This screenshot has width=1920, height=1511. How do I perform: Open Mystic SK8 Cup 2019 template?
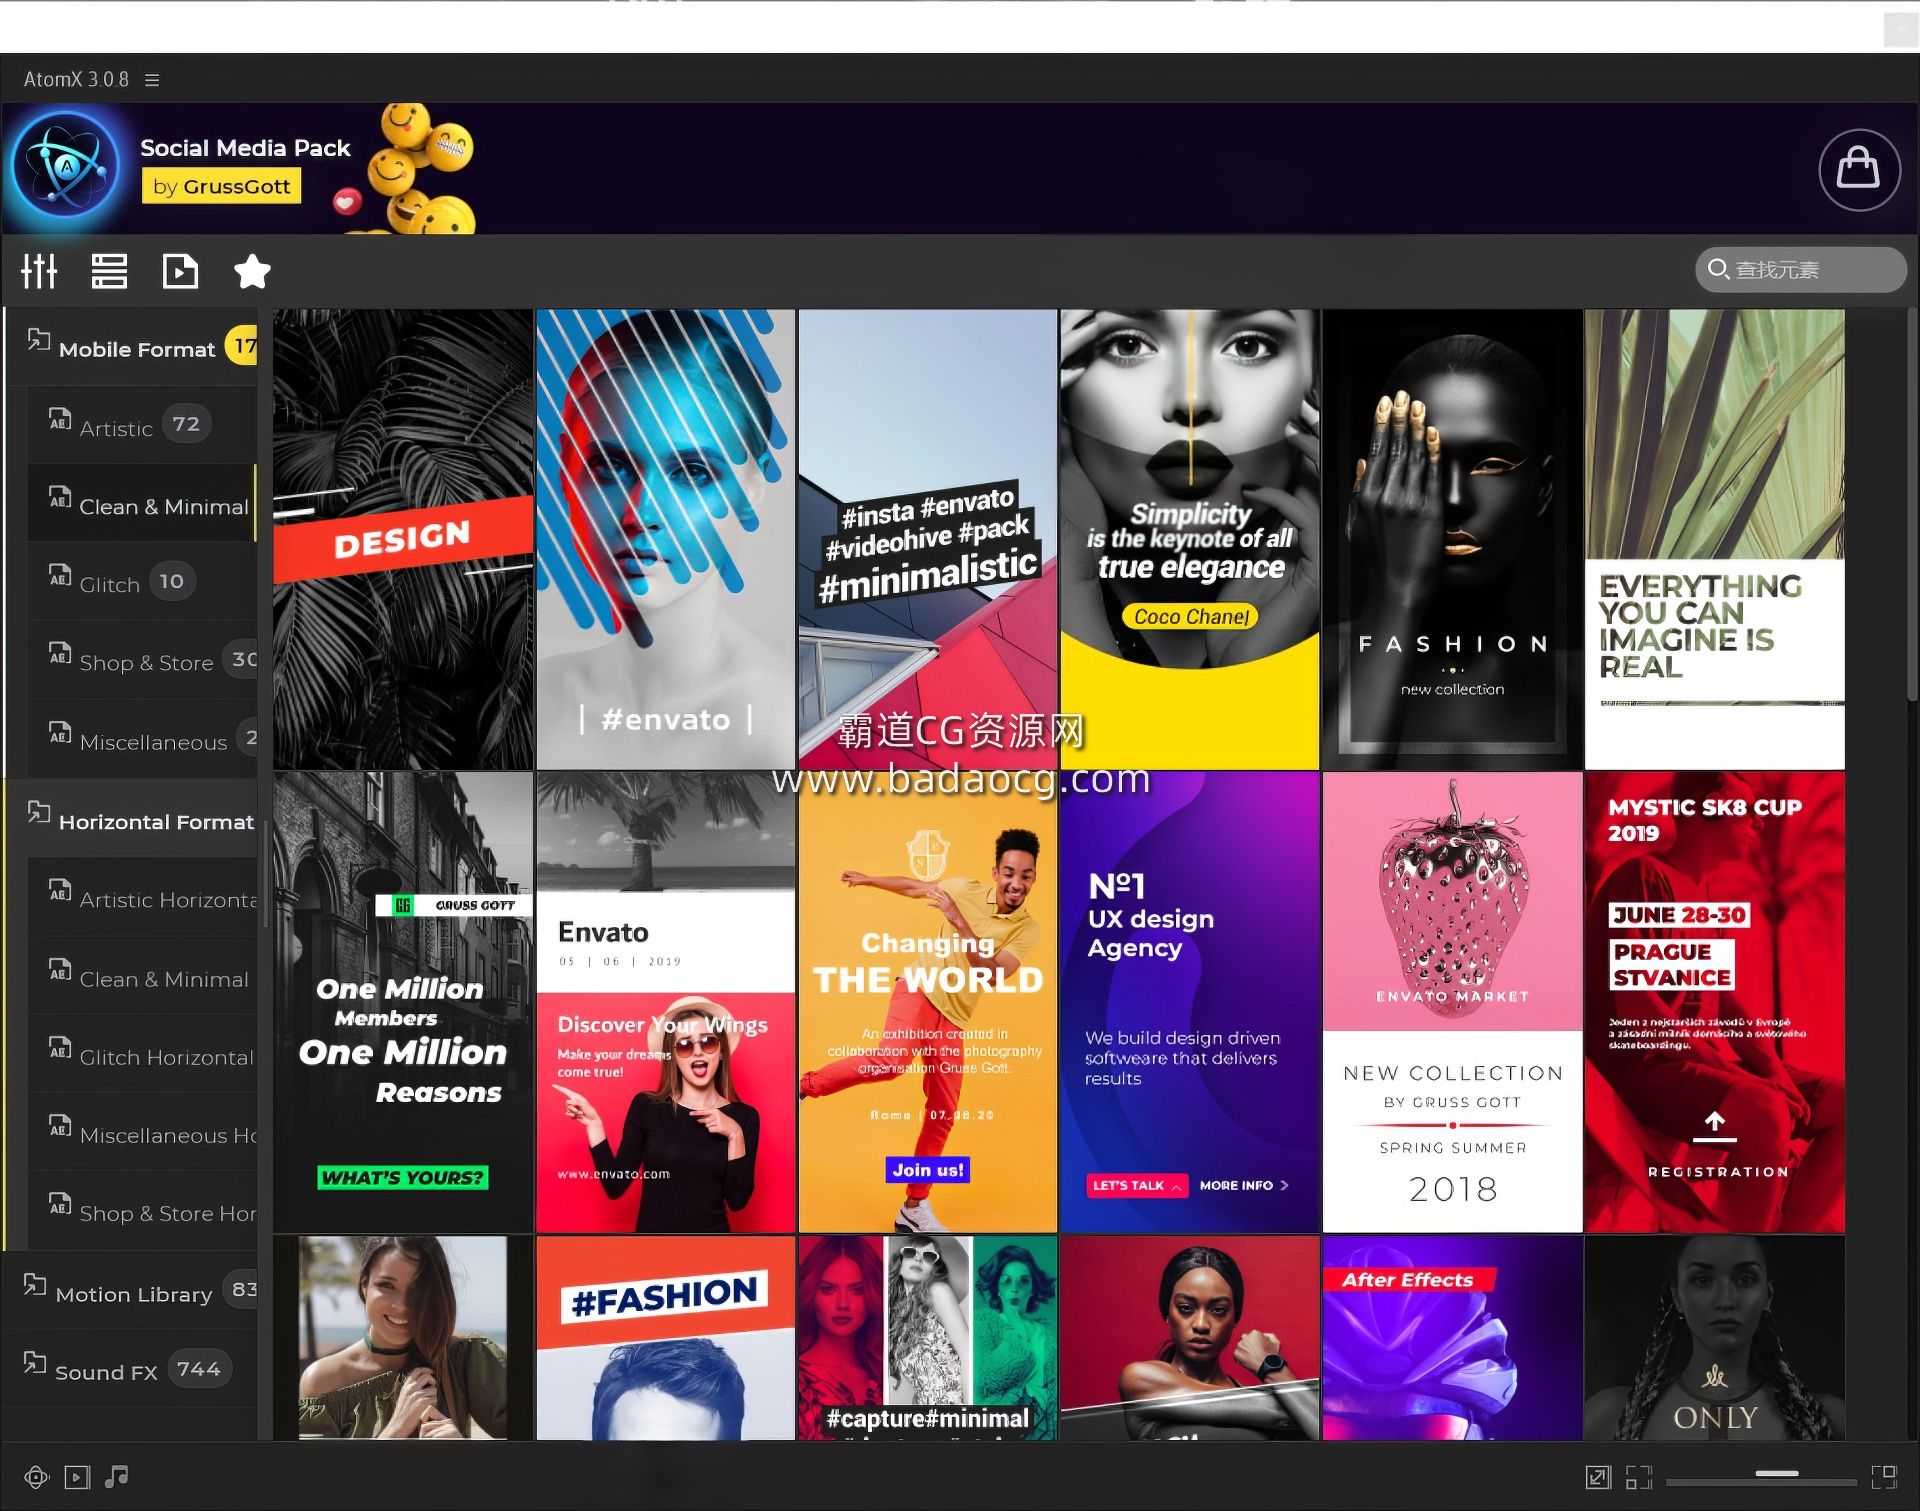point(1714,1002)
